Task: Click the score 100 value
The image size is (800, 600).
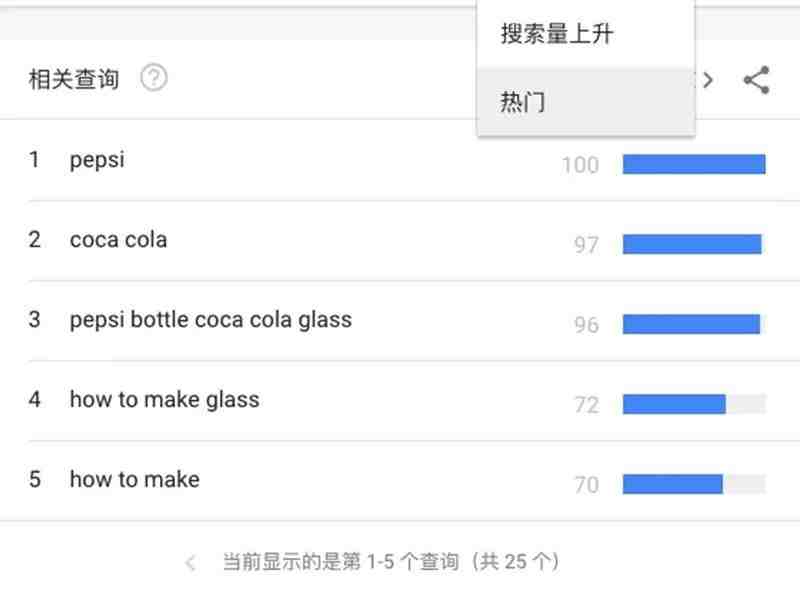Action: point(580,165)
